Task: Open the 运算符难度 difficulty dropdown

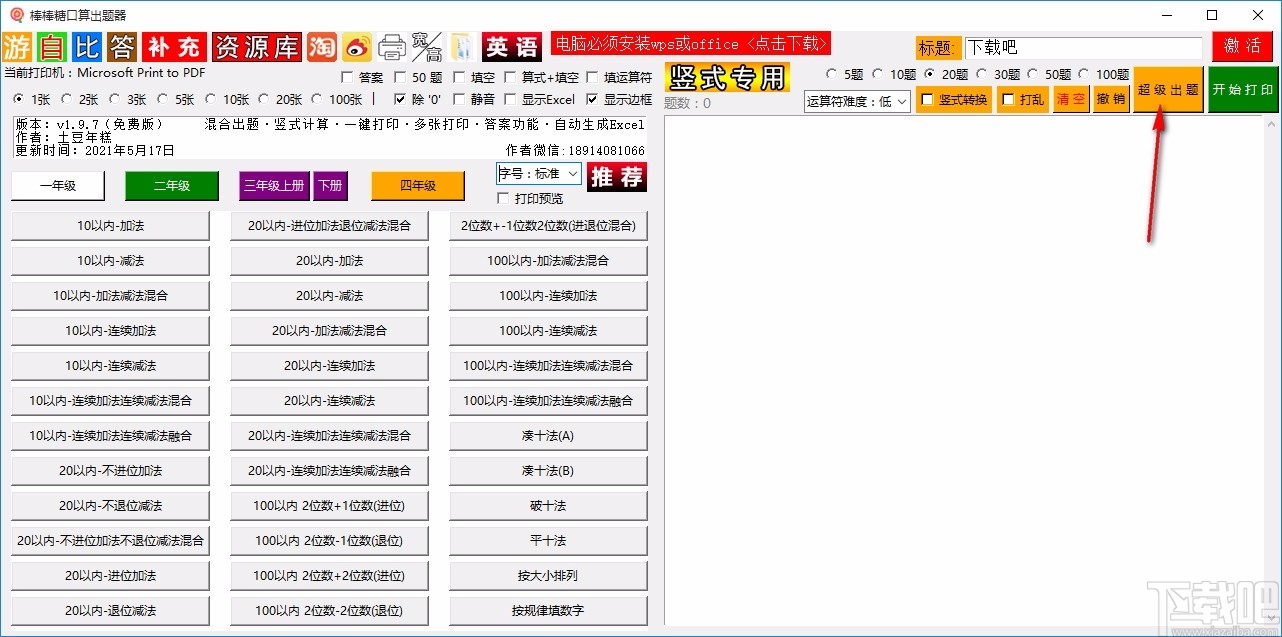Action: pos(856,100)
